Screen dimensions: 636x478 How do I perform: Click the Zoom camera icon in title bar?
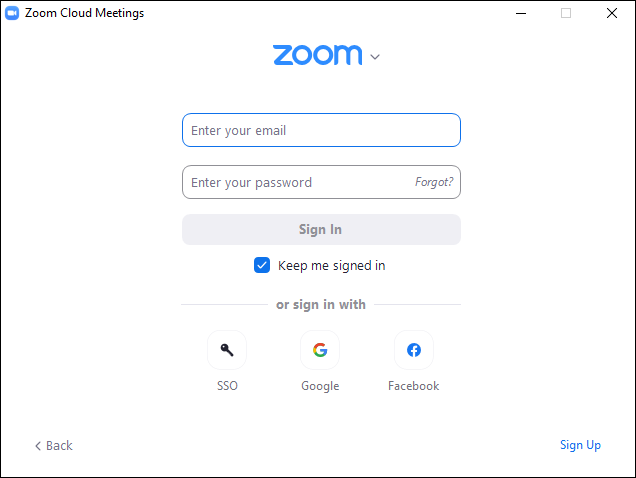click(12, 13)
